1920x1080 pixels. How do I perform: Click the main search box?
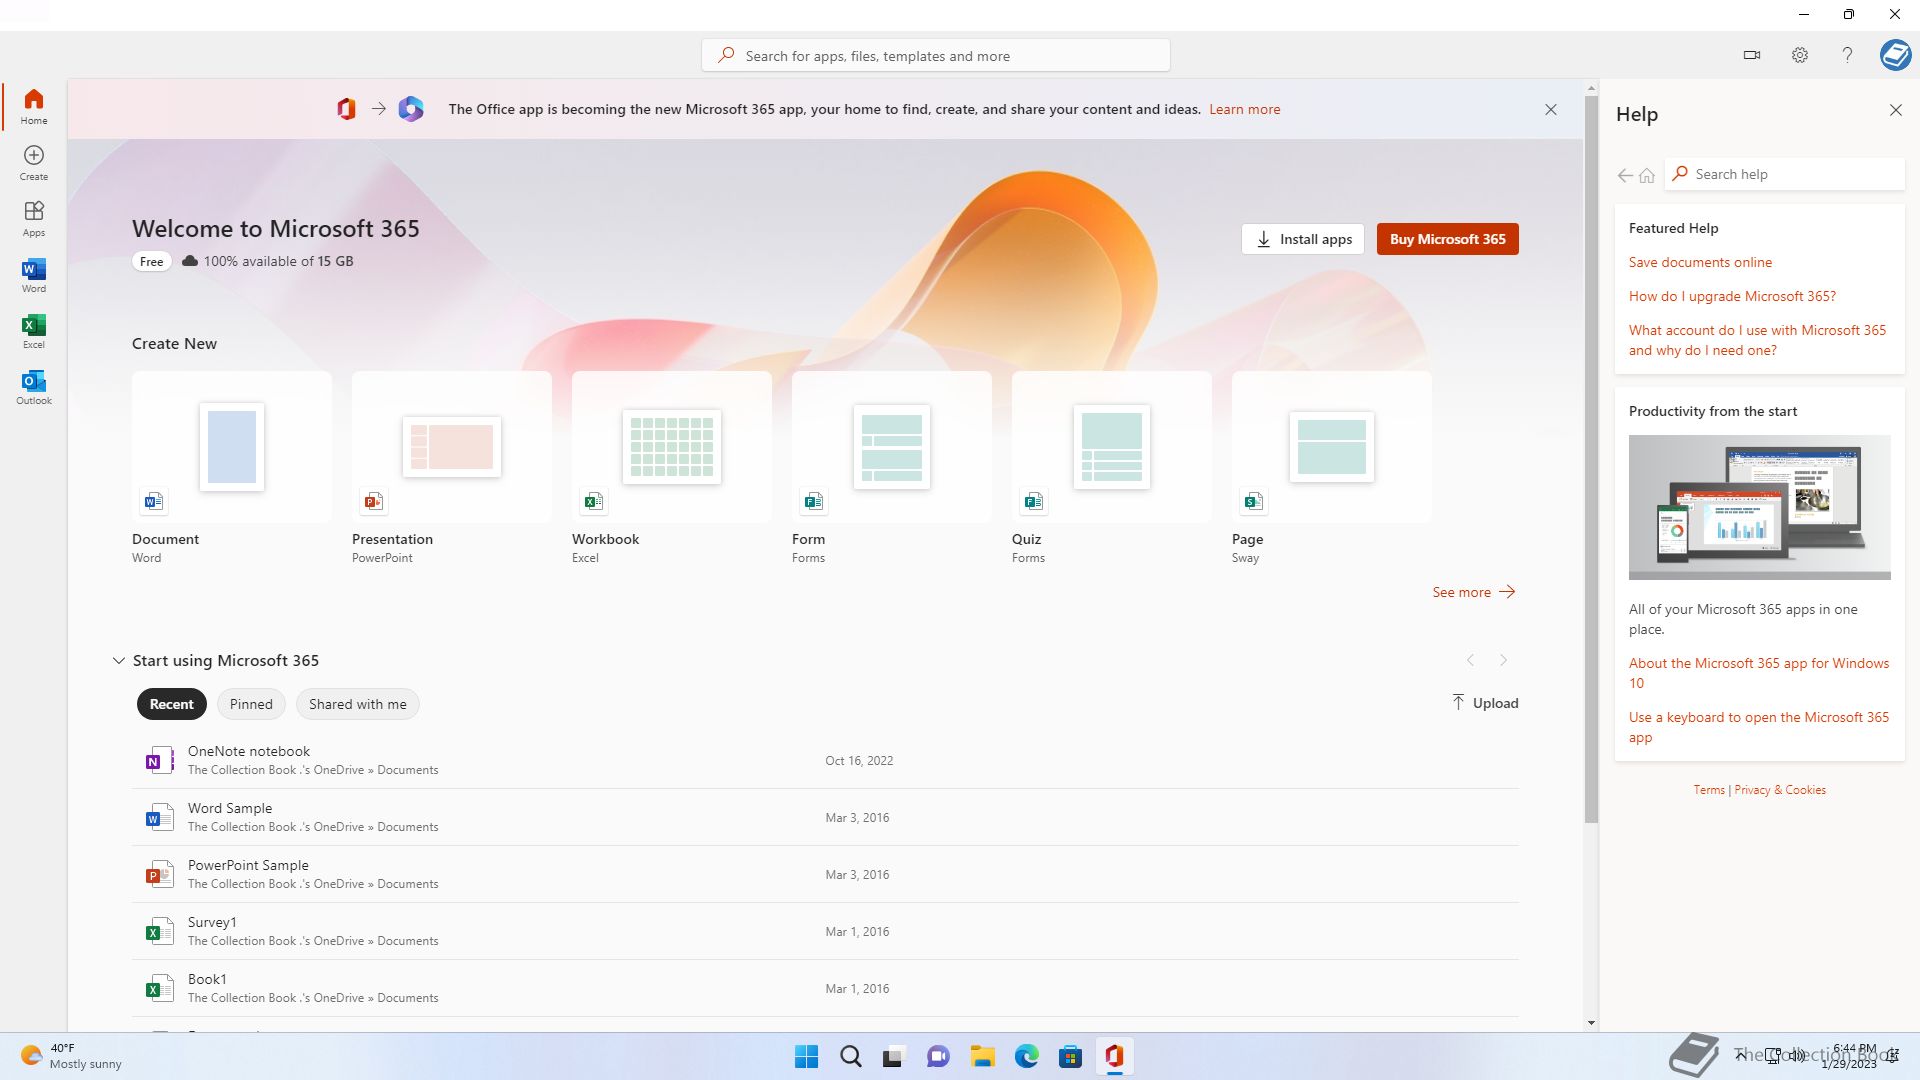(x=936, y=55)
